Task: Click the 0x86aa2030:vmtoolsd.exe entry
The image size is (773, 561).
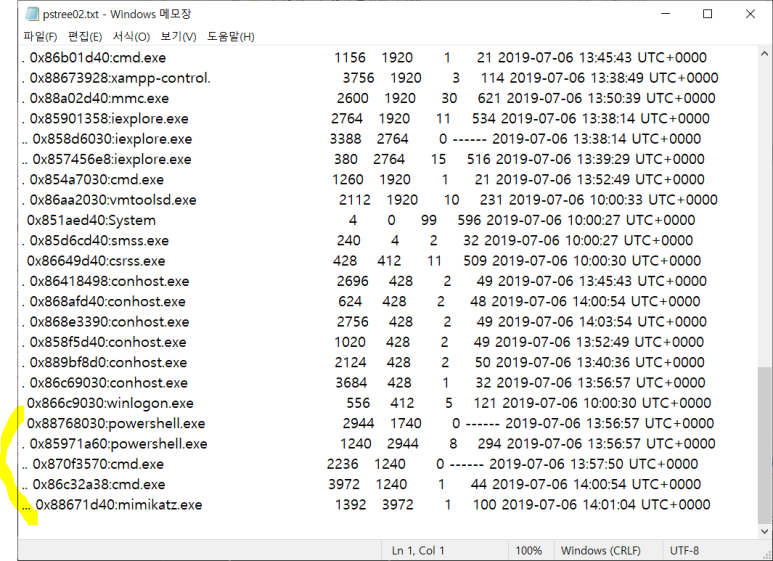Action: click(113, 200)
